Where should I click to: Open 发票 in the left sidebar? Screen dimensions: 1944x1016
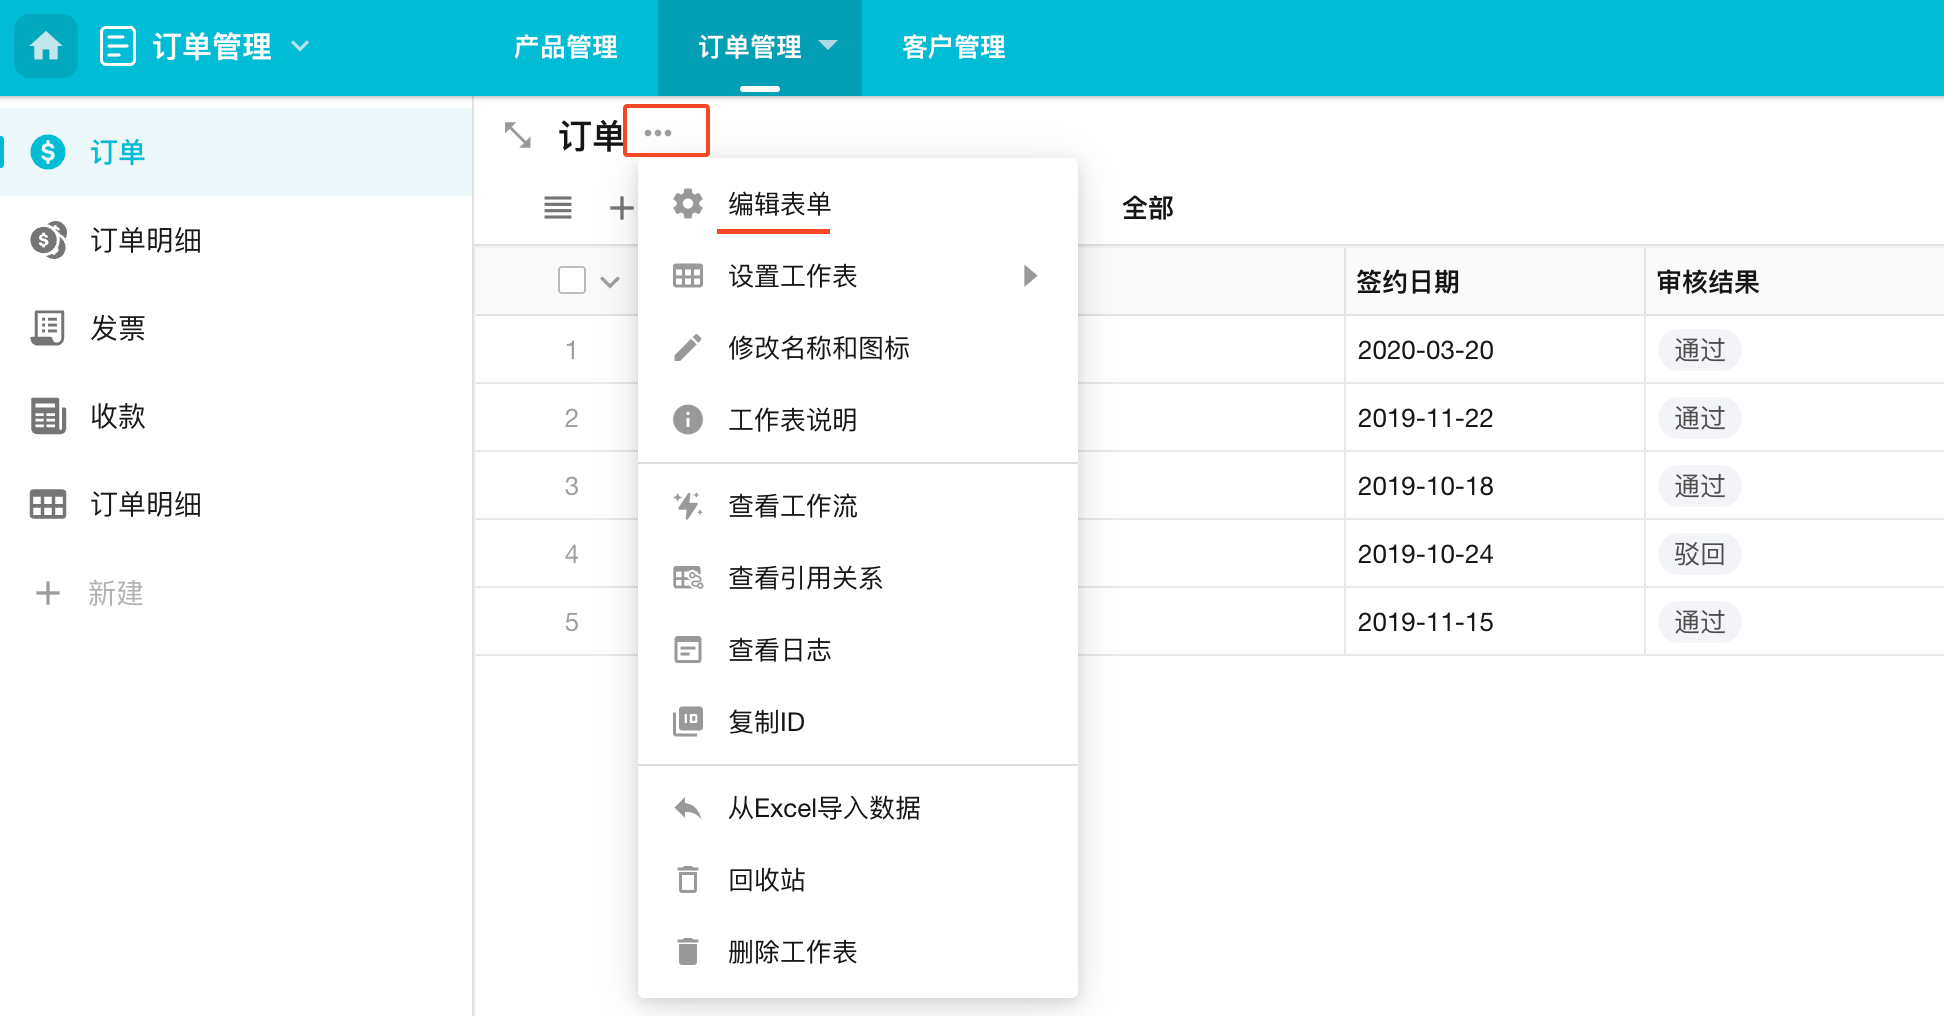pyautogui.click(x=117, y=328)
